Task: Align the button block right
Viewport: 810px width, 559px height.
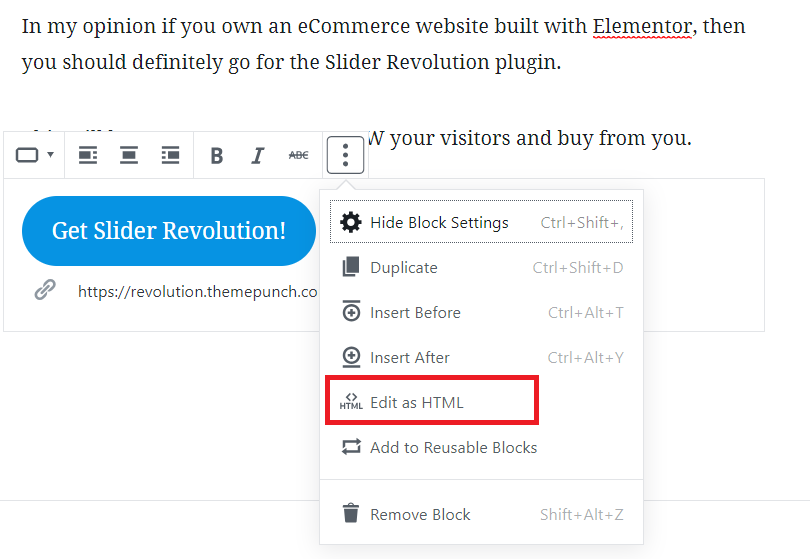Action: tap(170, 155)
